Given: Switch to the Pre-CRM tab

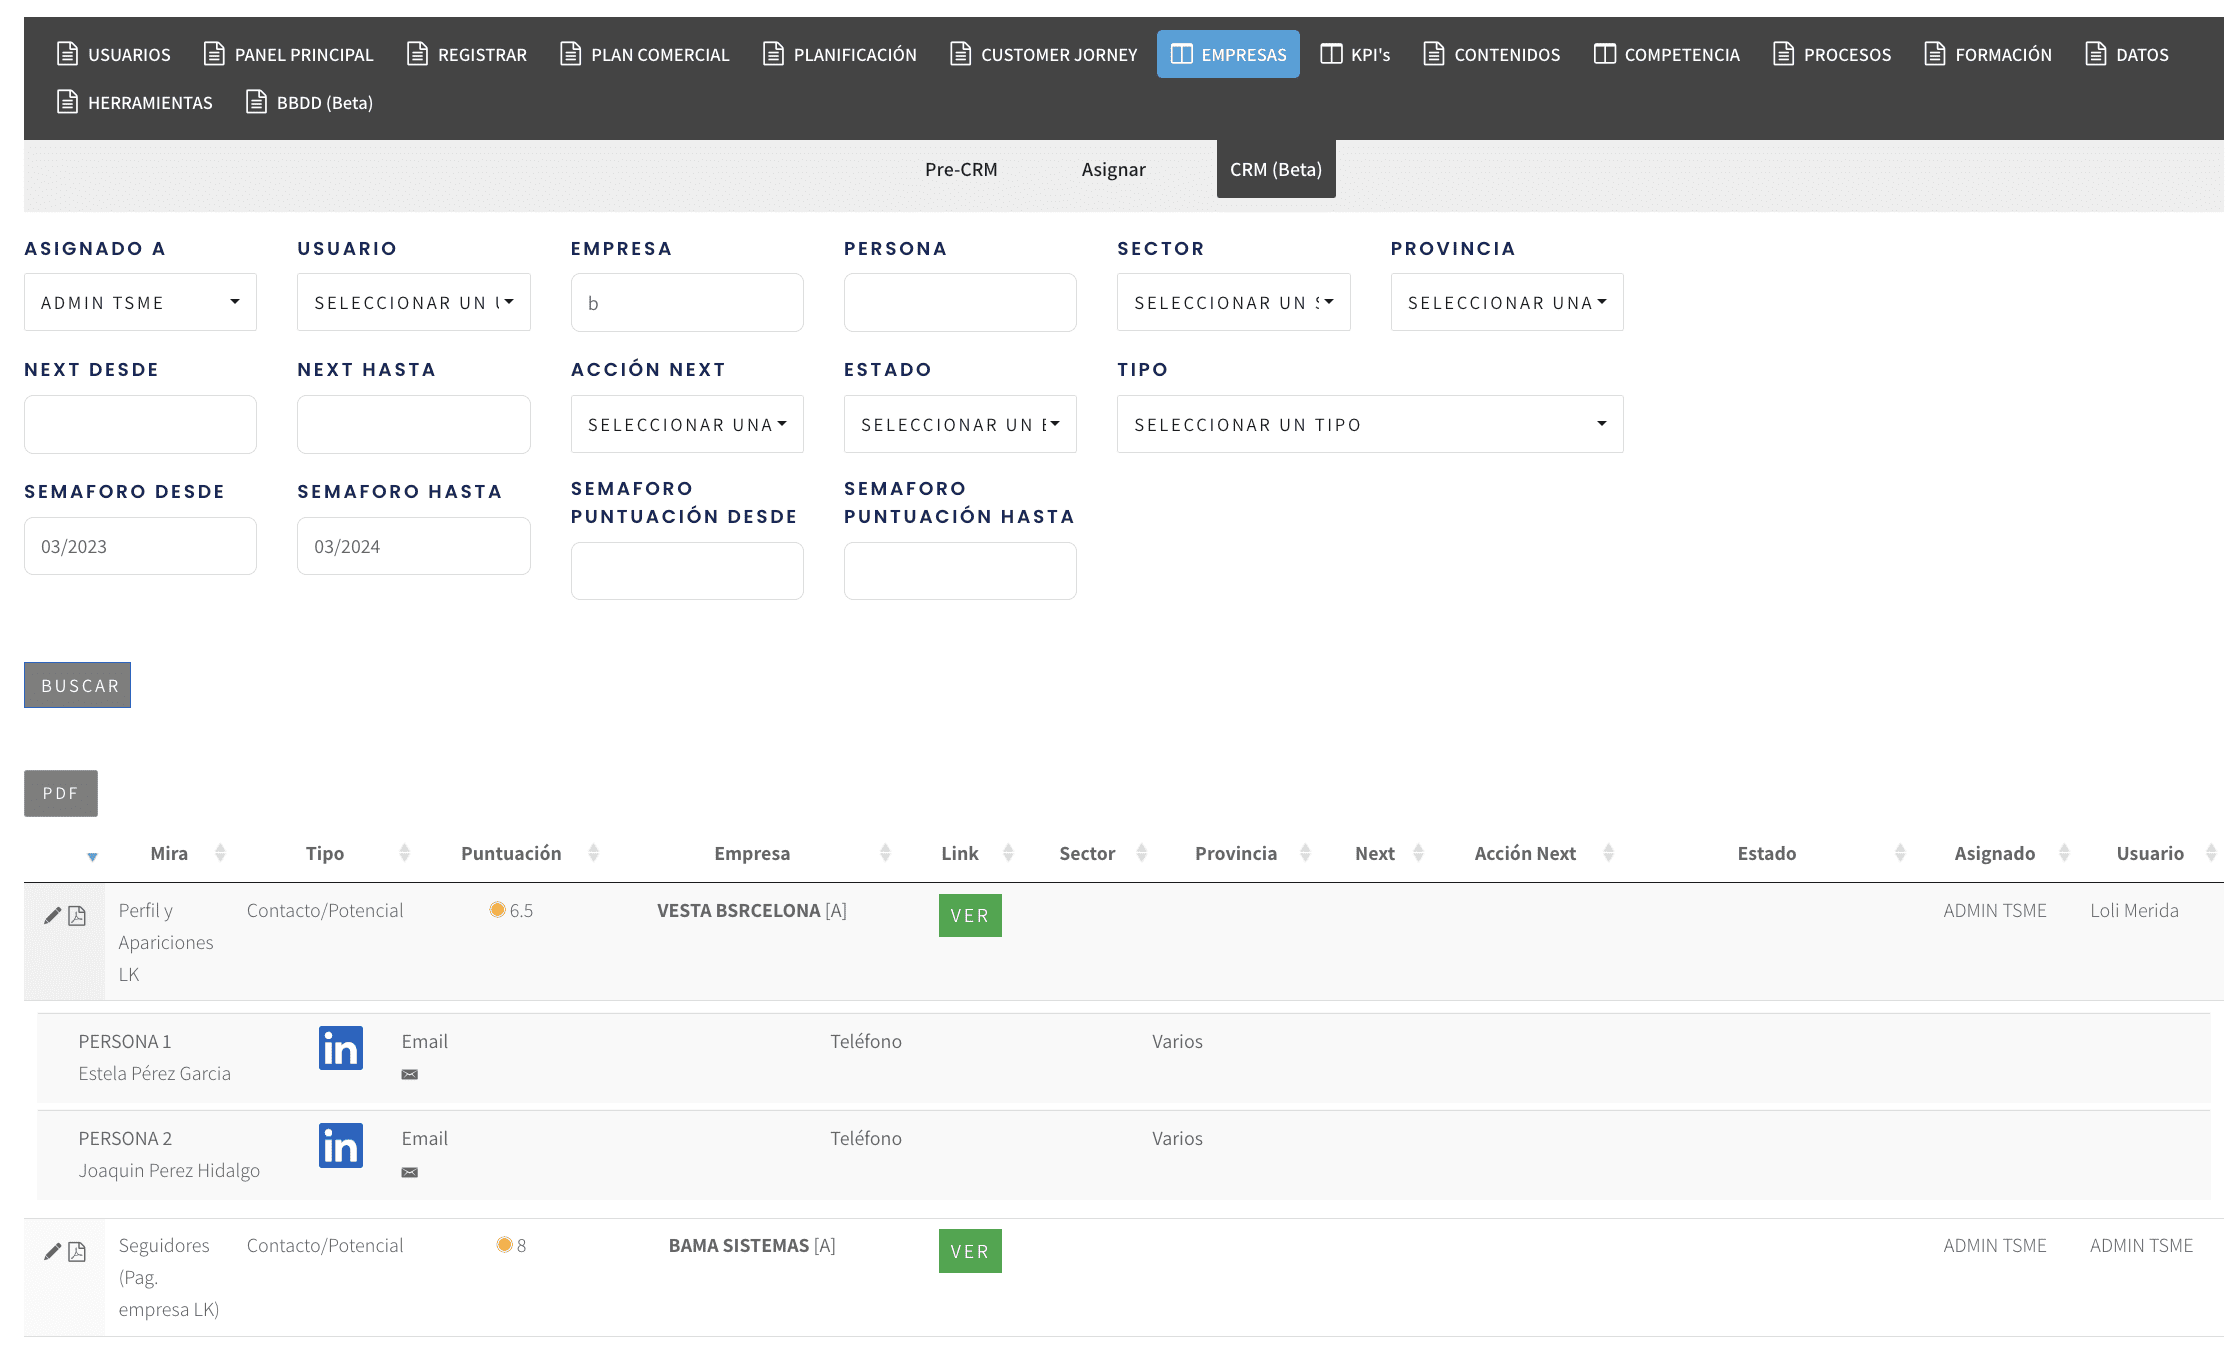Looking at the screenshot, I should coord(960,170).
